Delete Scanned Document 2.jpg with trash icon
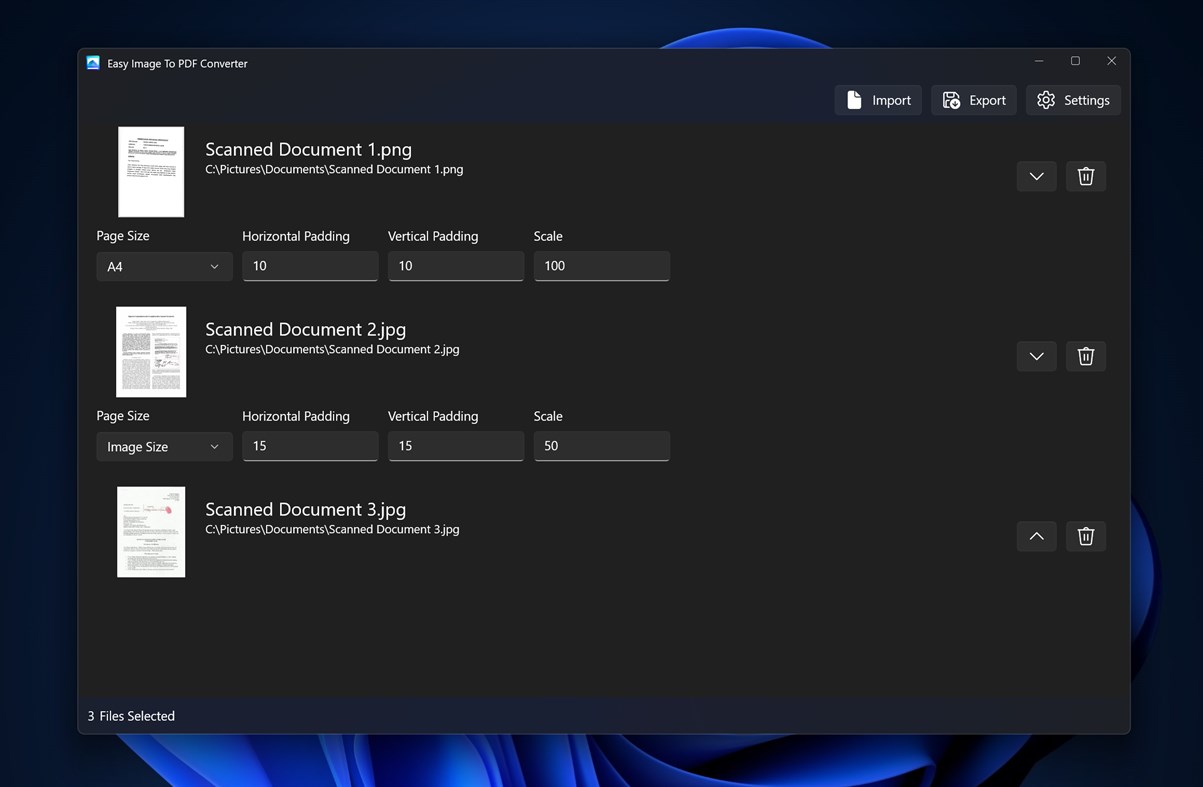1203x787 pixels. (x=1085, y=356)
